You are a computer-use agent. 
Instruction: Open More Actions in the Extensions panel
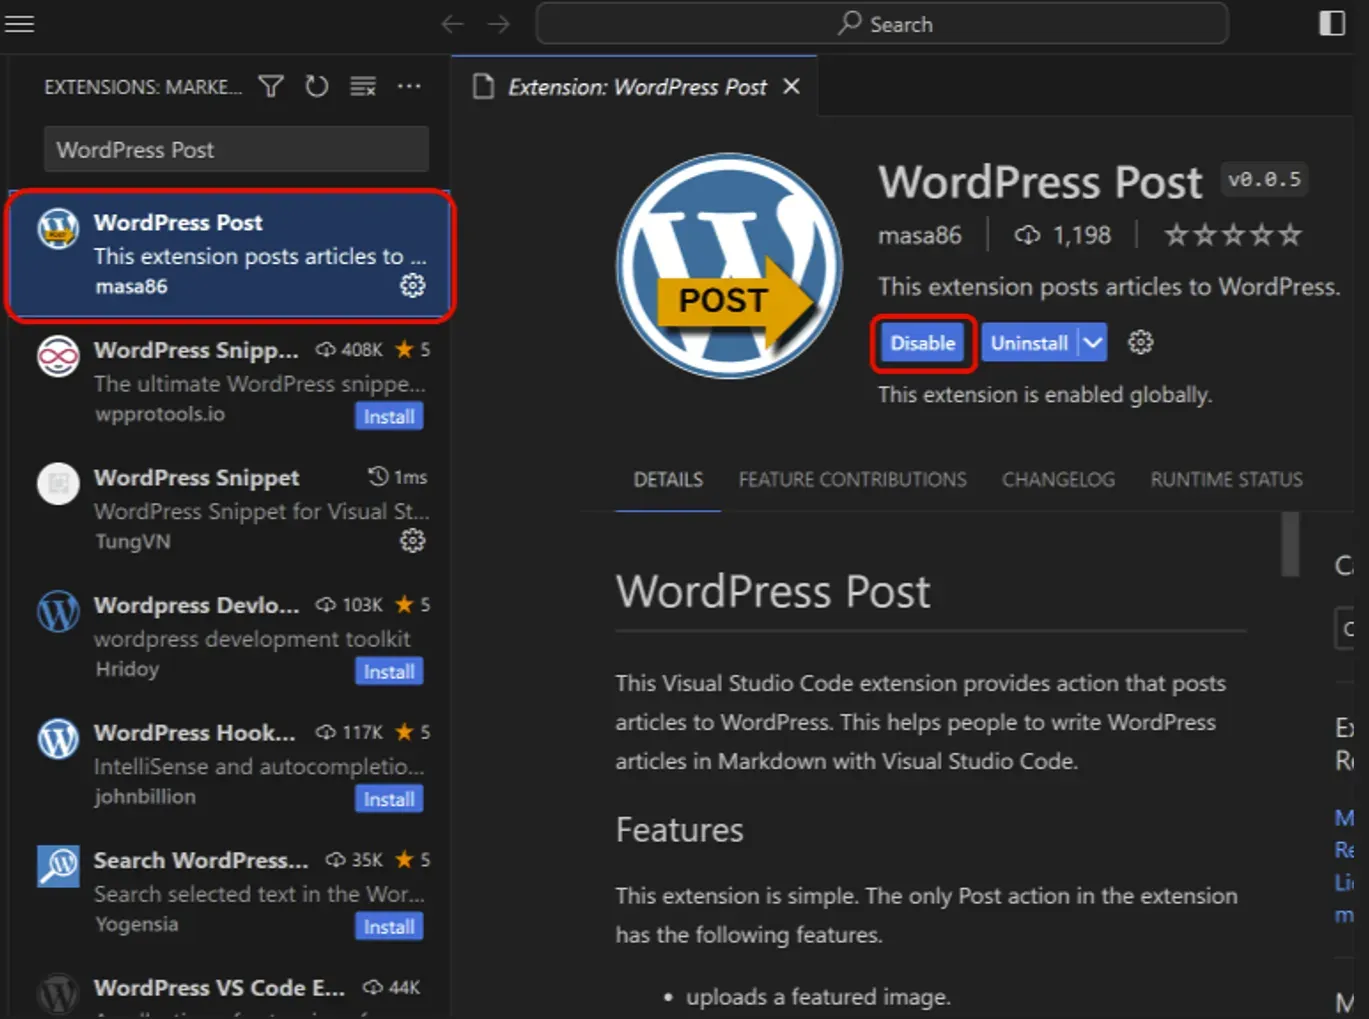click(409, 87)
